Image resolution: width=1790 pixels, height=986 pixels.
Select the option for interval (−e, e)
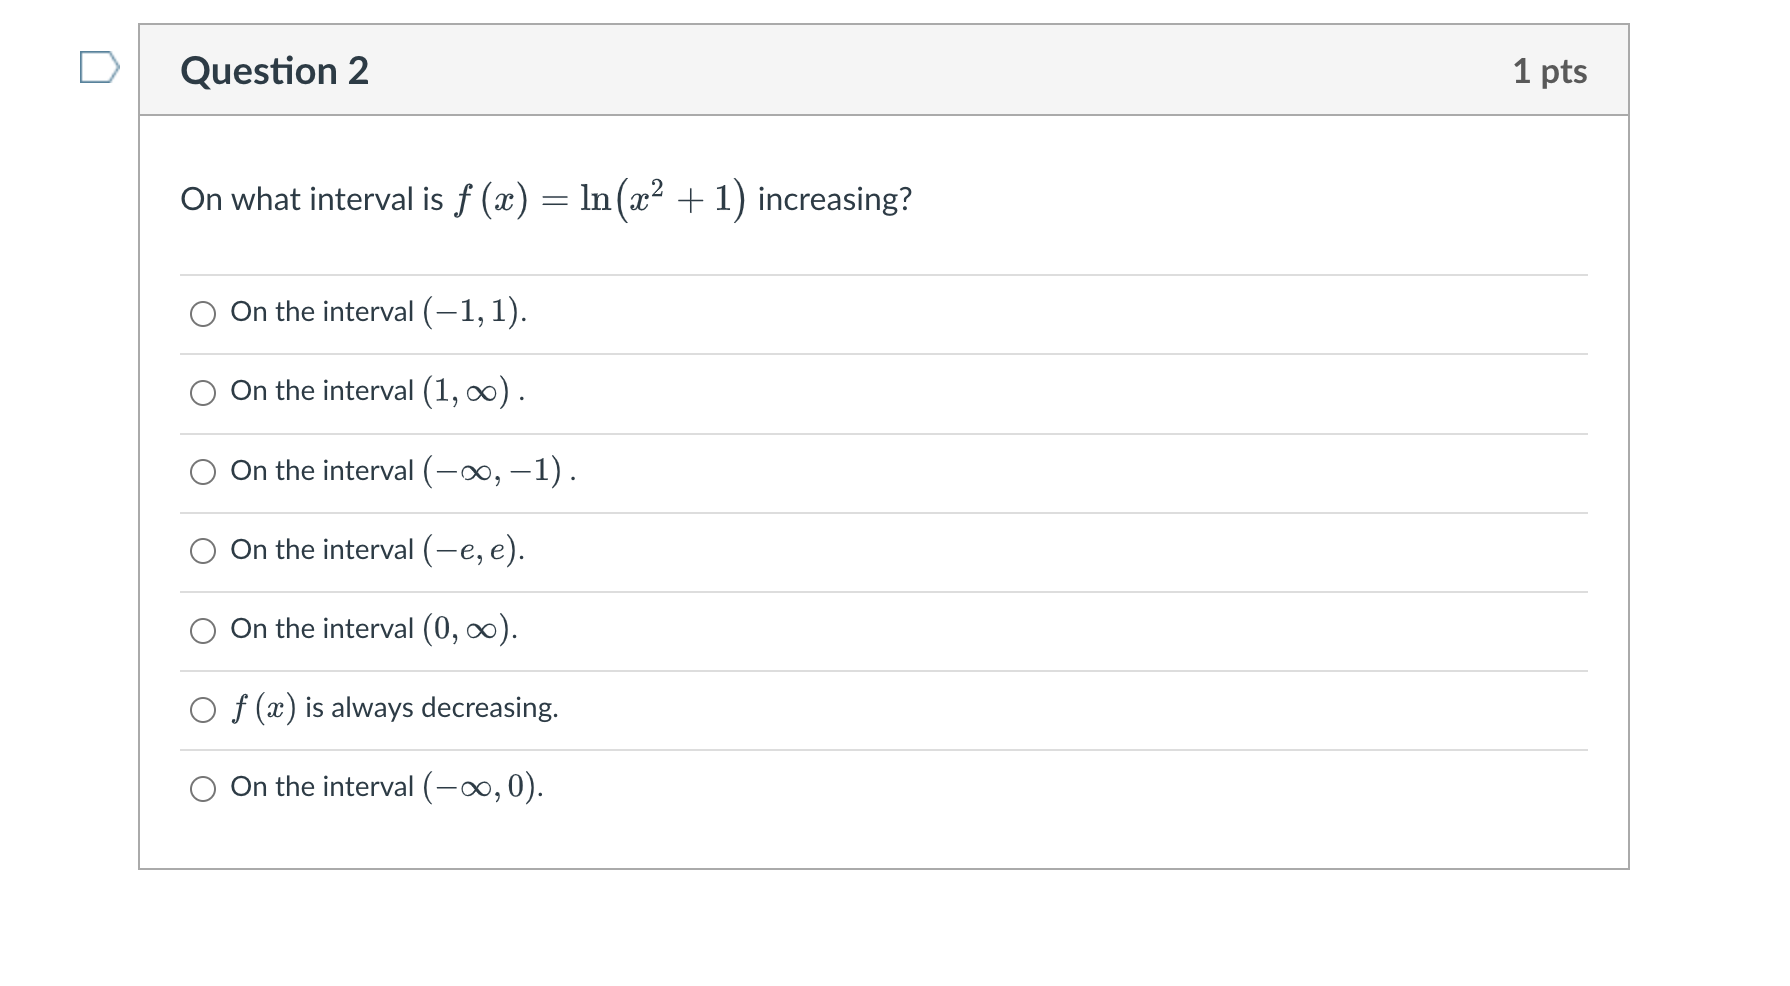(x=203, y=550)
